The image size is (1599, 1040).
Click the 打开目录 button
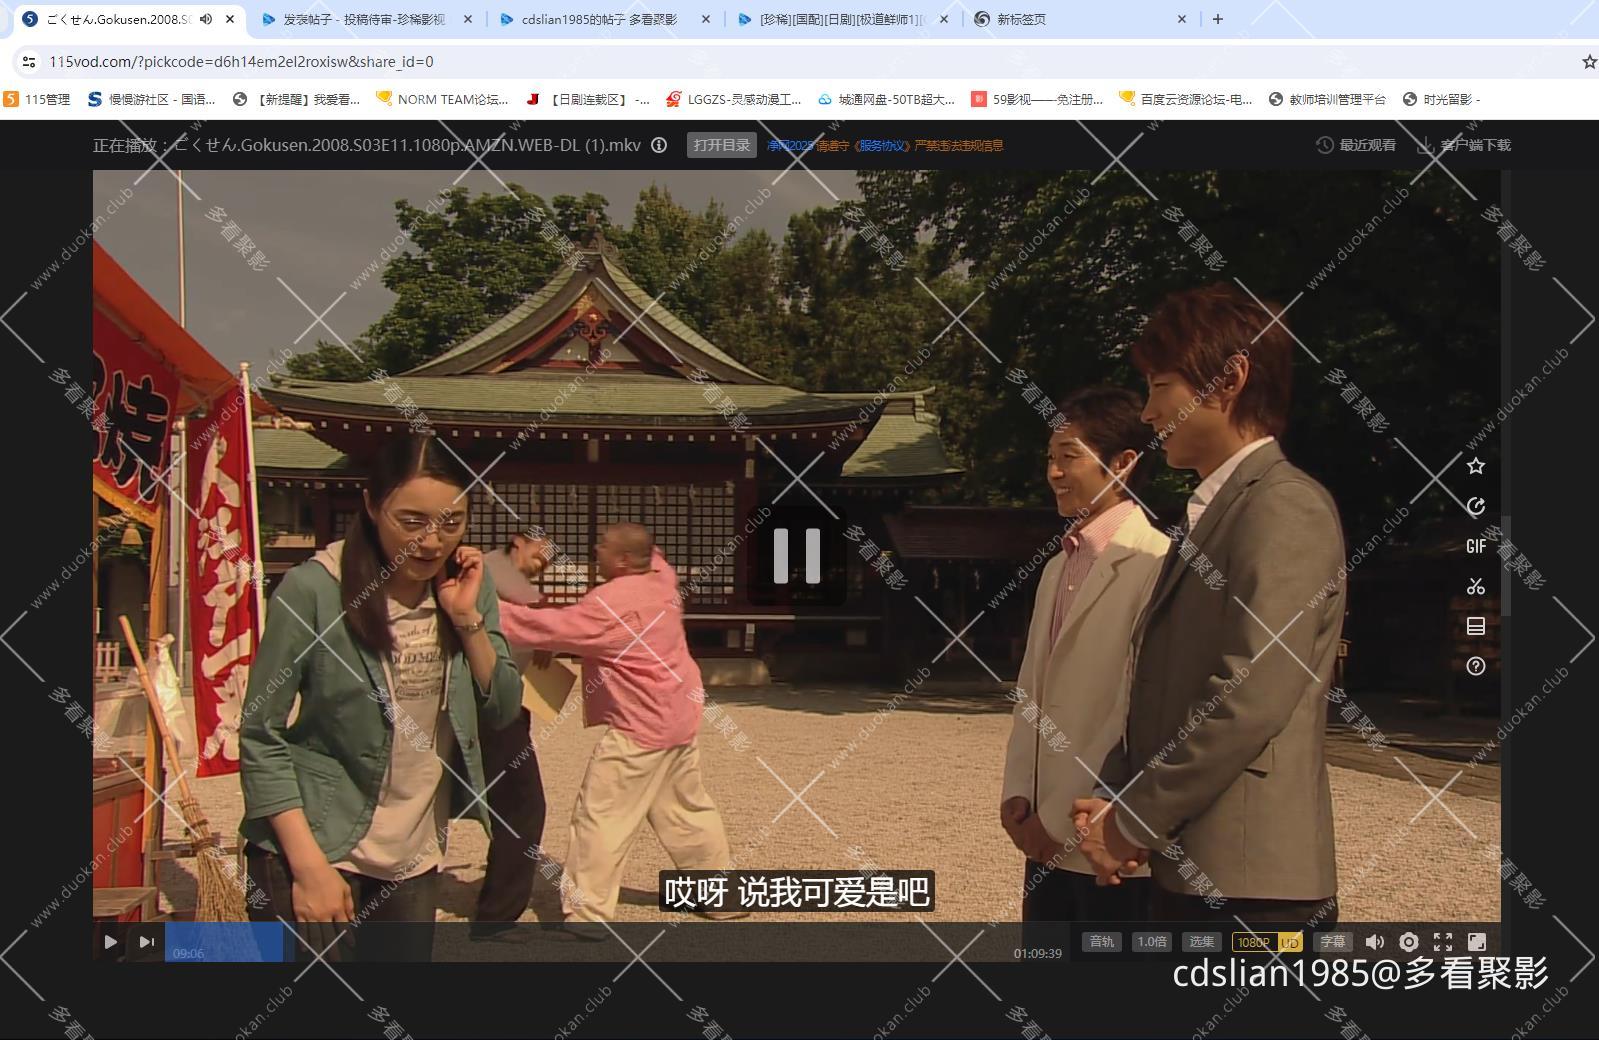(x=721, y=145)
